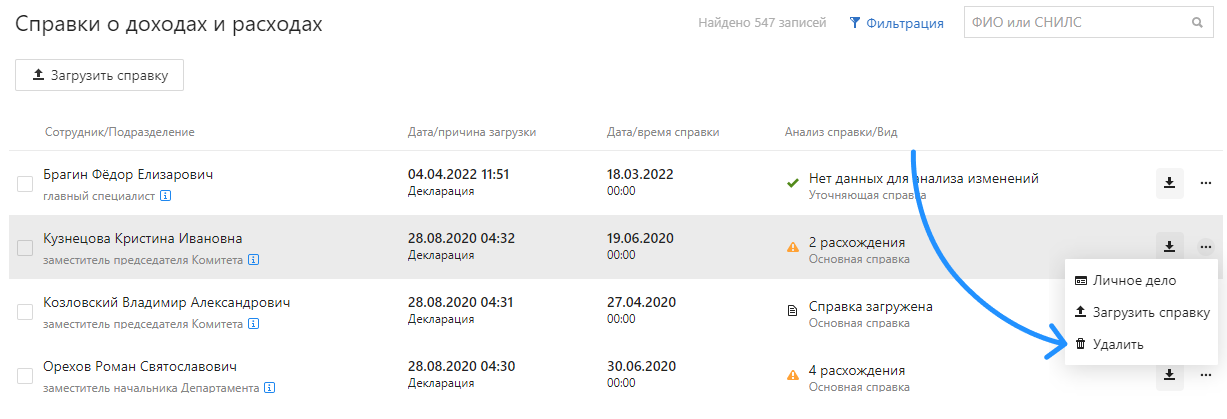The width and height of the screenshot is (1227, 419).
Task: Open three-dots menu in Кузнецова row
Action: pyautogui.click(x=1206, y=246)
